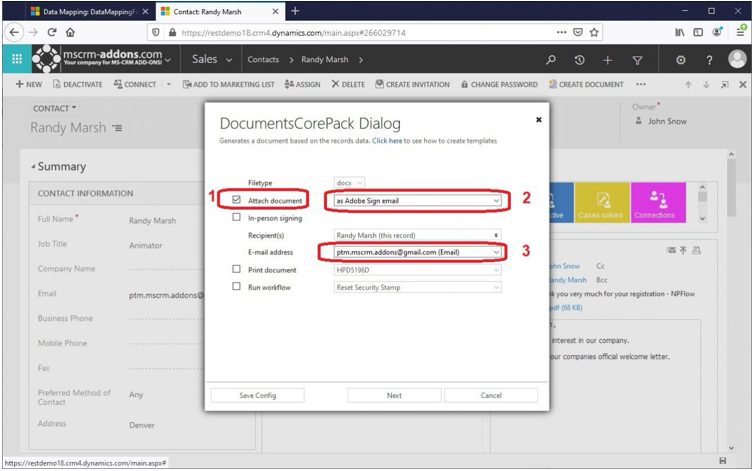Click the browser home icon
Screen dimensions: 753x471
[x=70, y=32]
